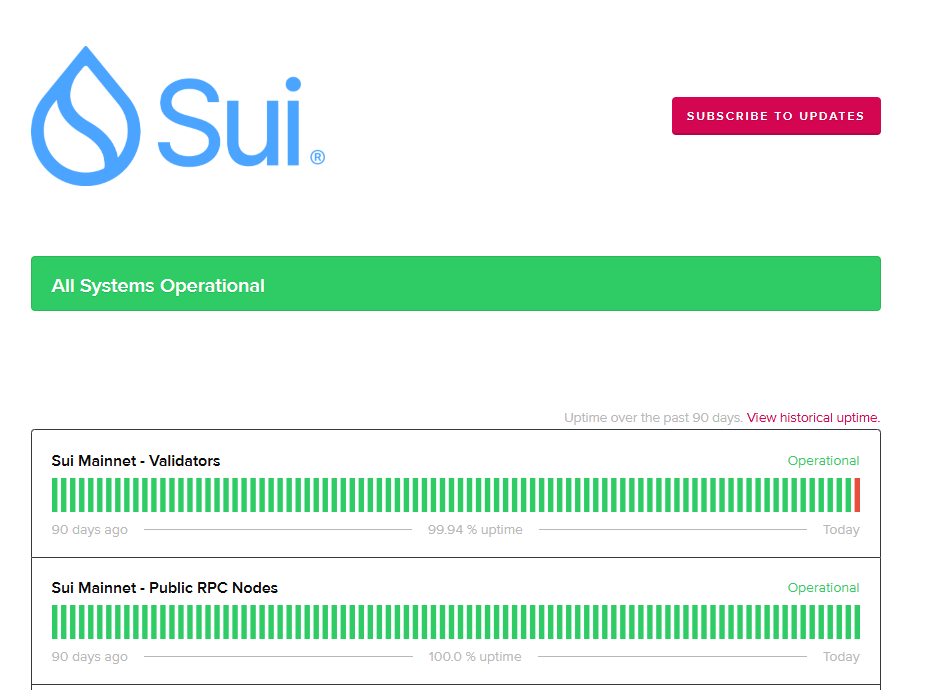Click 'Uptime over the past 90 days.' text

(653, 418)
